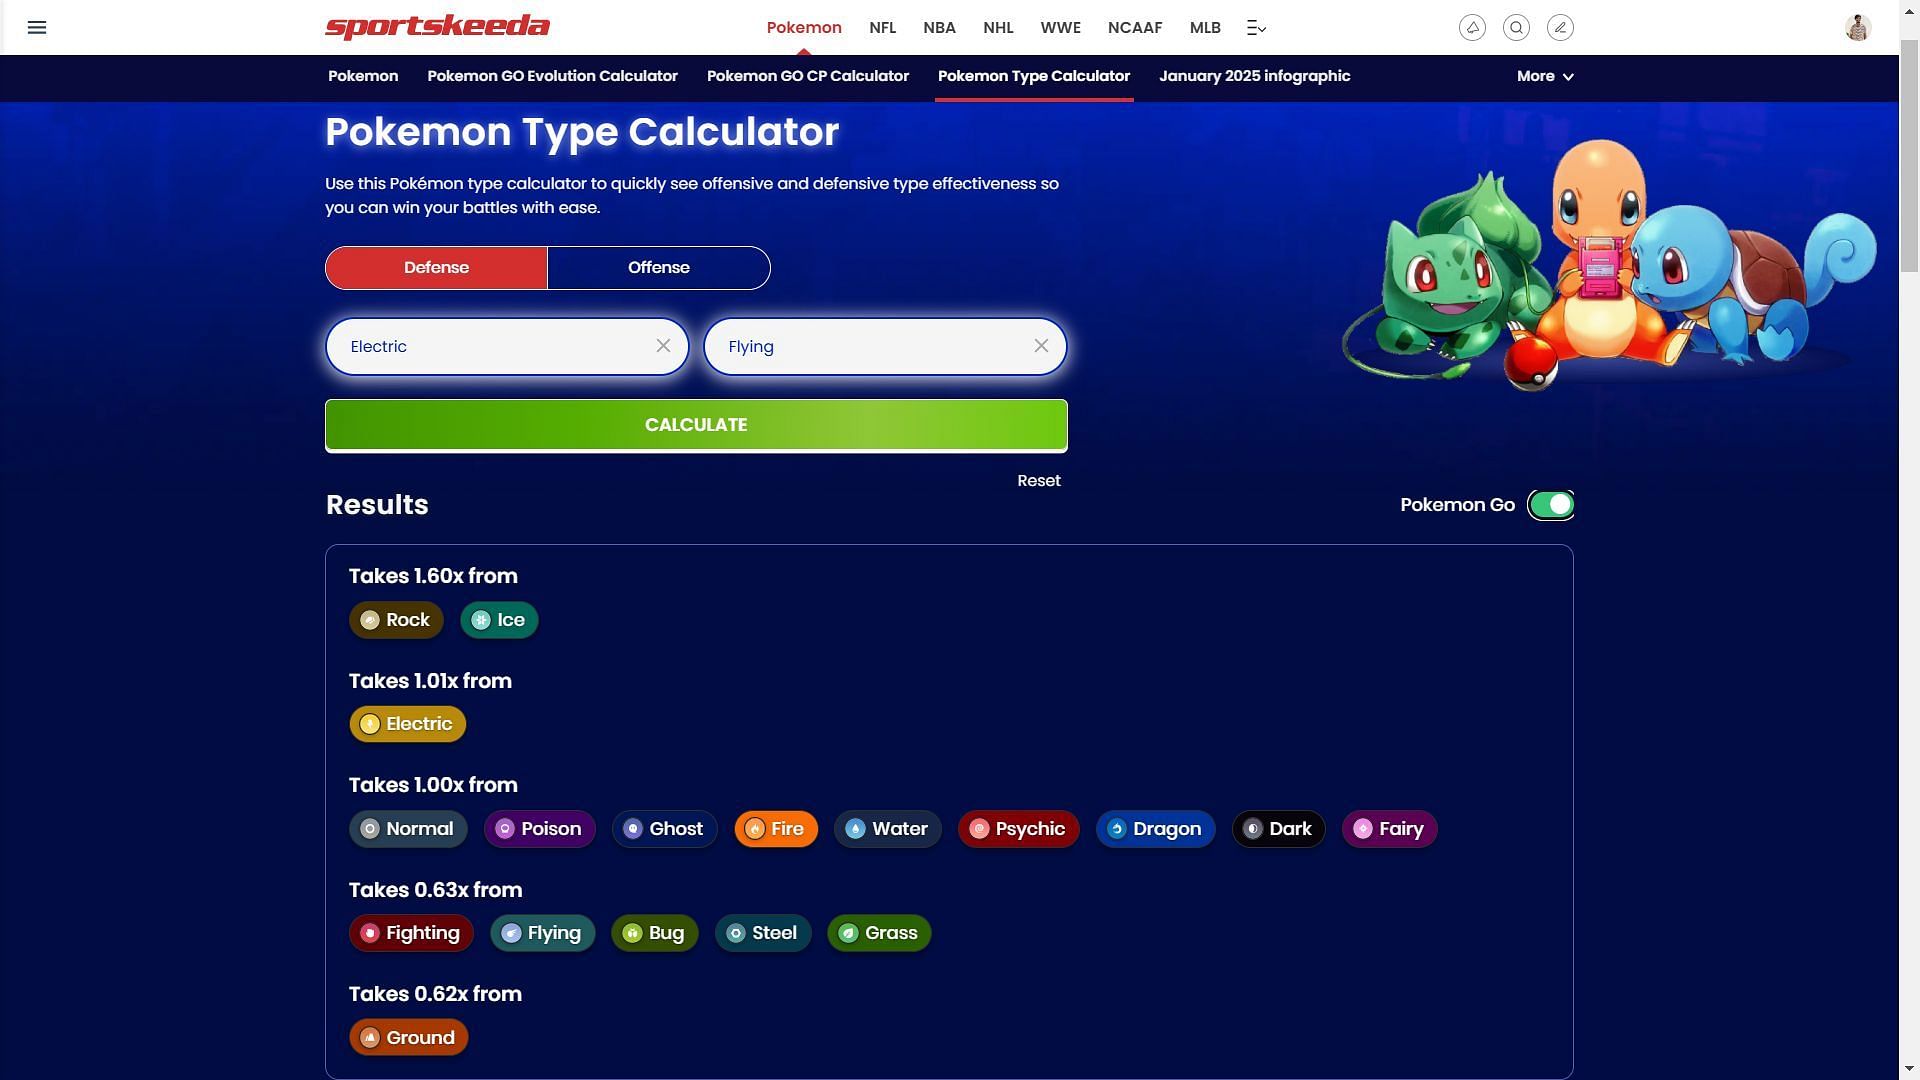Expand the hamburger menu icon

click(36, 25)
